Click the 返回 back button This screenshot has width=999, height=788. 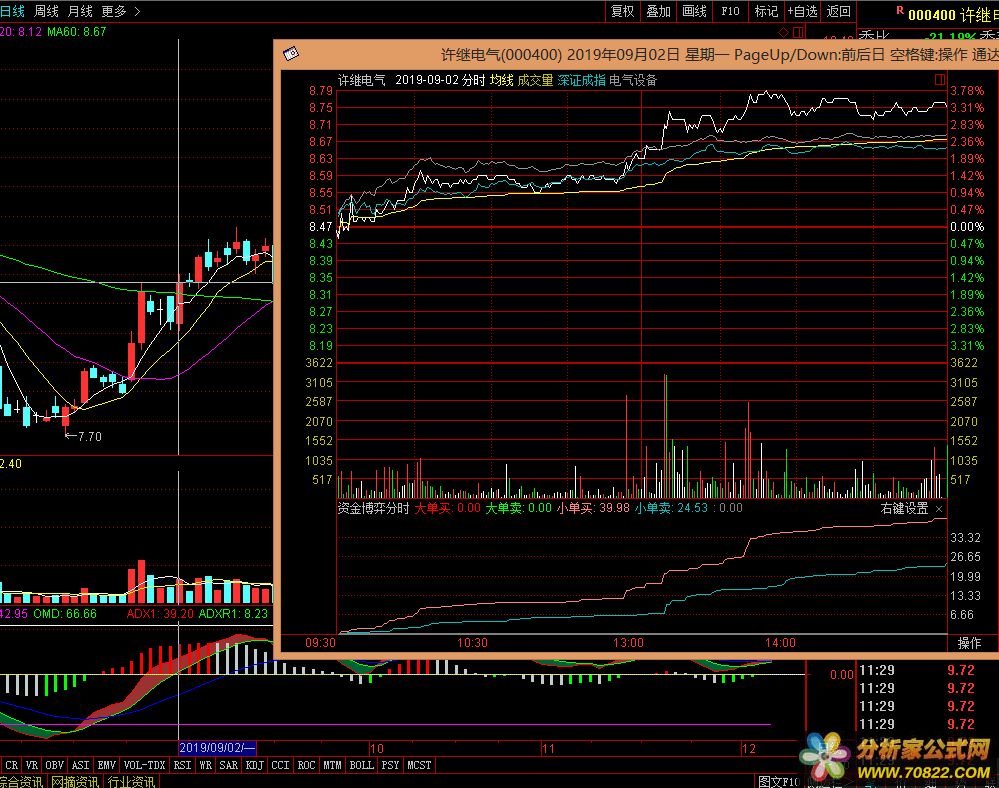point(838,11)
